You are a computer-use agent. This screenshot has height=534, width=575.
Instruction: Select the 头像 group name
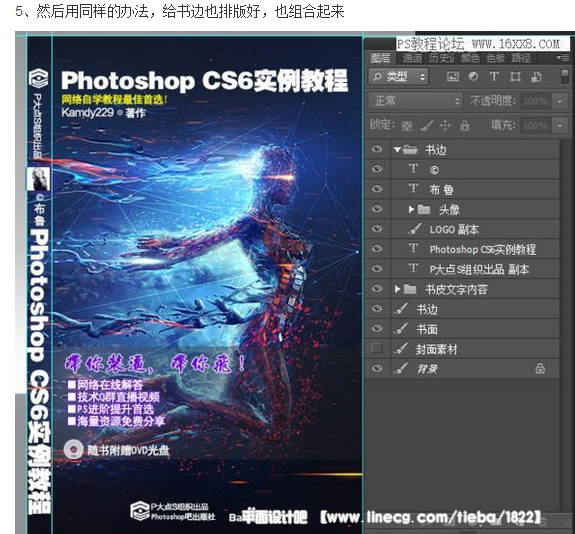pos(449,209)
